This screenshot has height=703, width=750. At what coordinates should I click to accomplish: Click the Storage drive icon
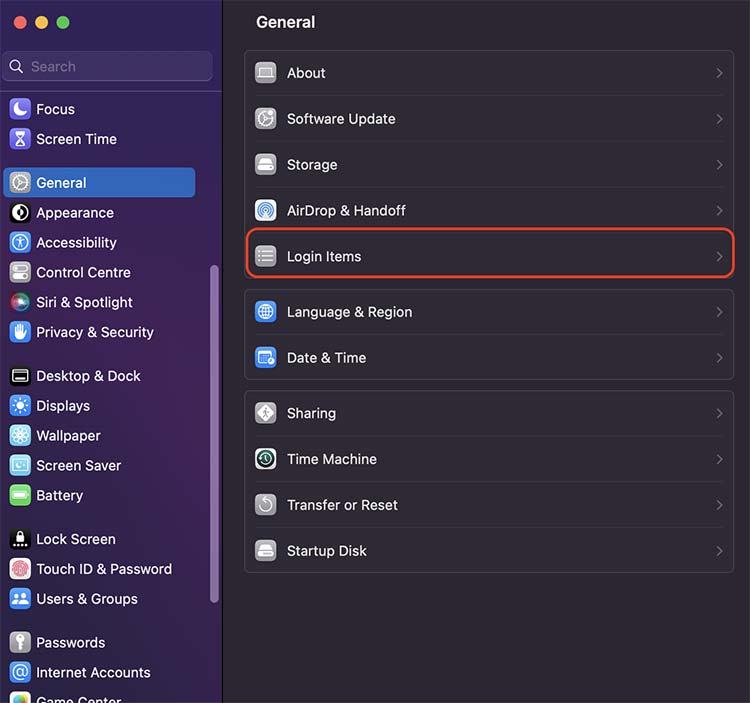pos(265,165)
